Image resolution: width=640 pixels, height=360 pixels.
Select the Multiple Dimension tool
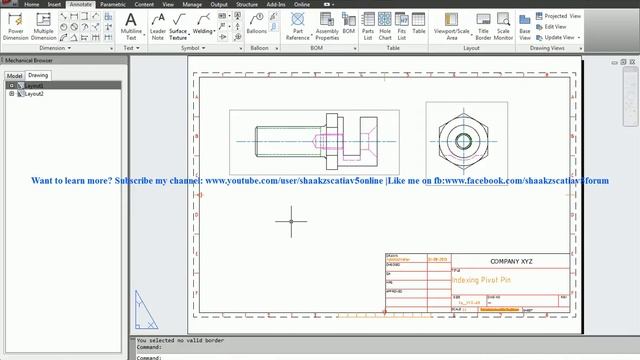(43, 27)
